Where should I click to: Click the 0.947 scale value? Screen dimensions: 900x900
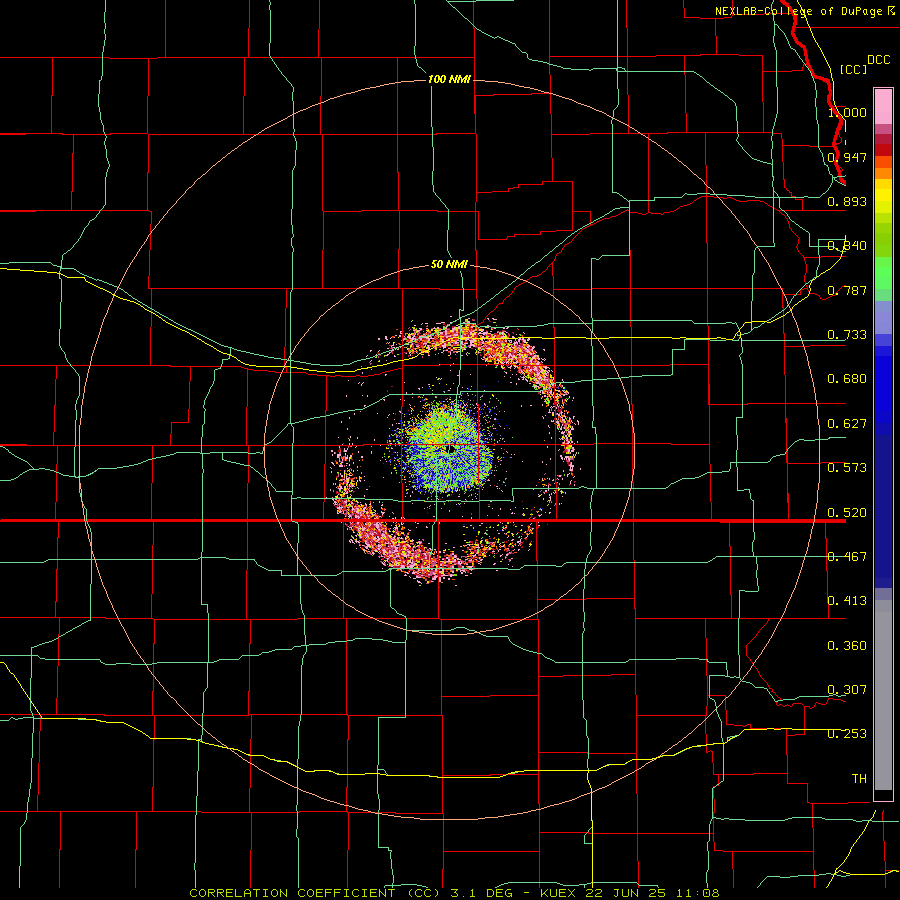(847, 157)
